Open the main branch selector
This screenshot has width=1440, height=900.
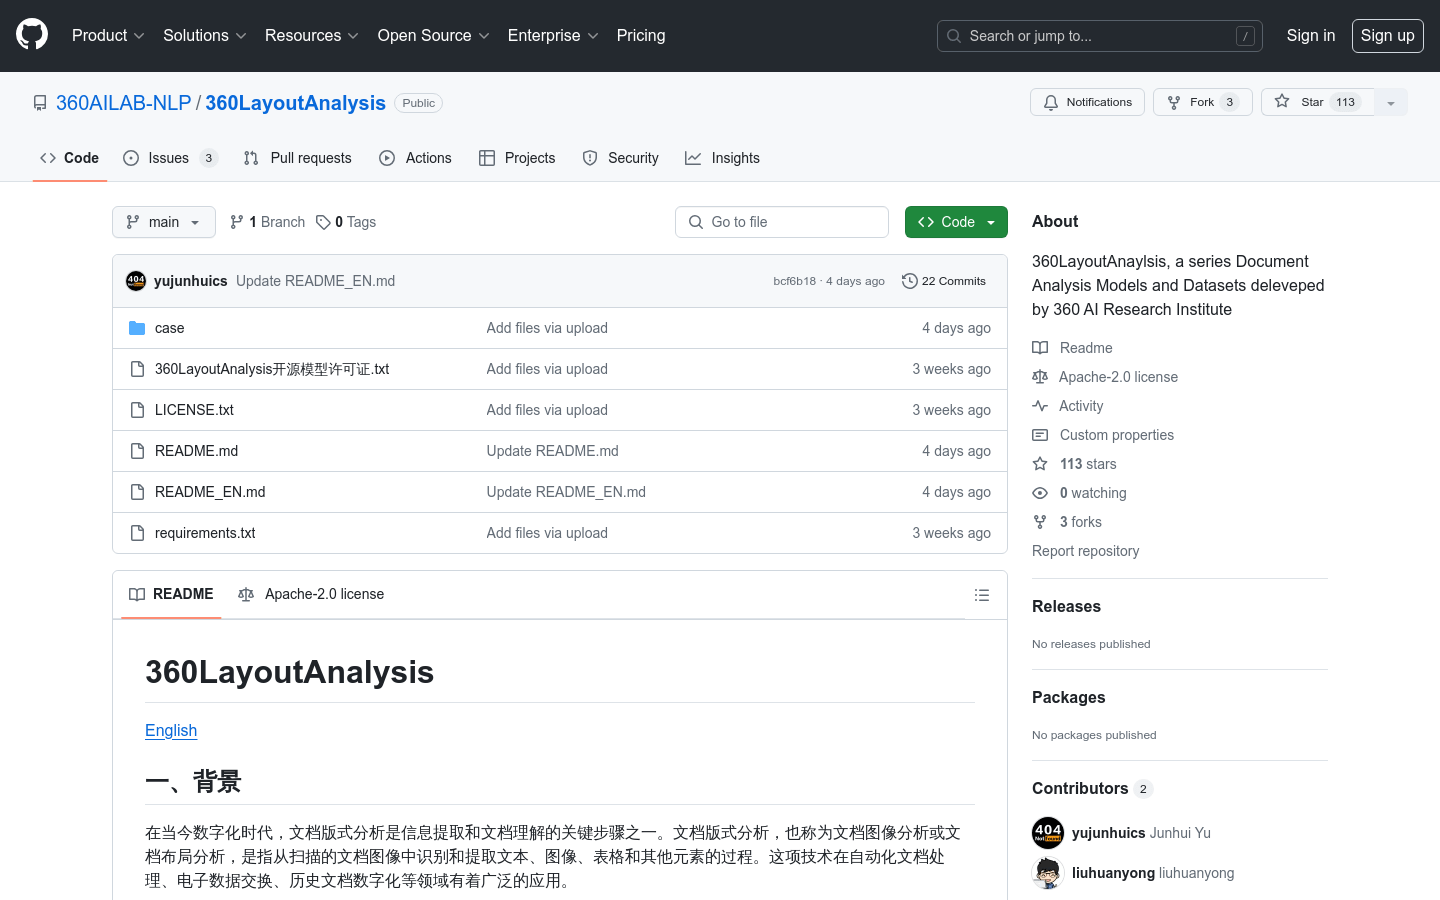click(x=164, y=222)
